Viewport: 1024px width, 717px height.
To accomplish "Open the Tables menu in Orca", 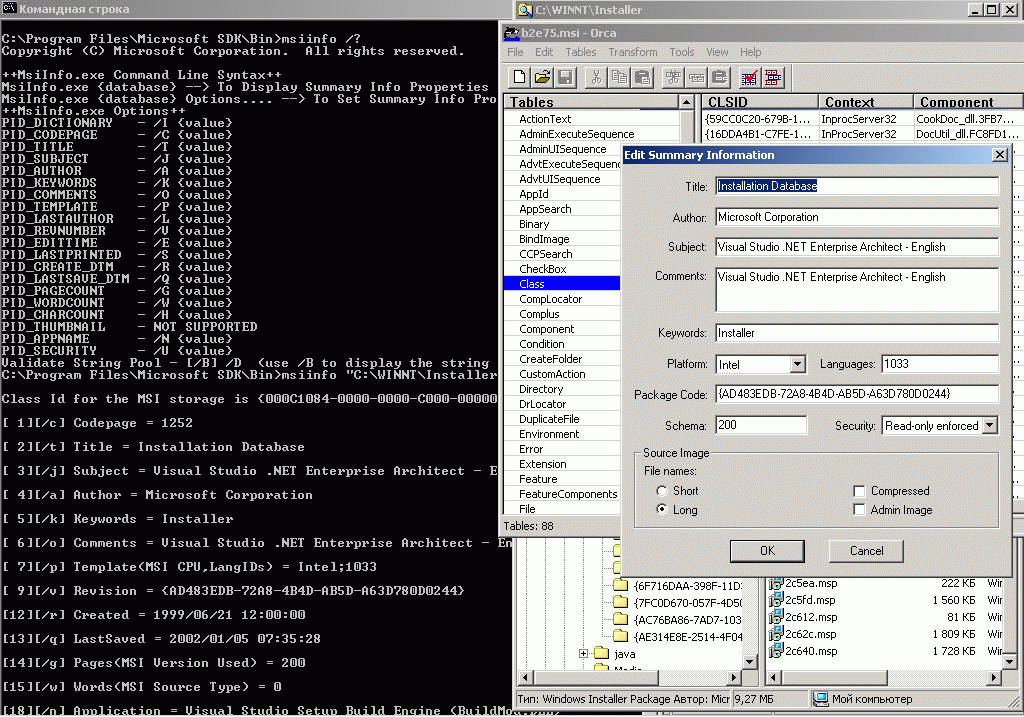I will point(581,52).
